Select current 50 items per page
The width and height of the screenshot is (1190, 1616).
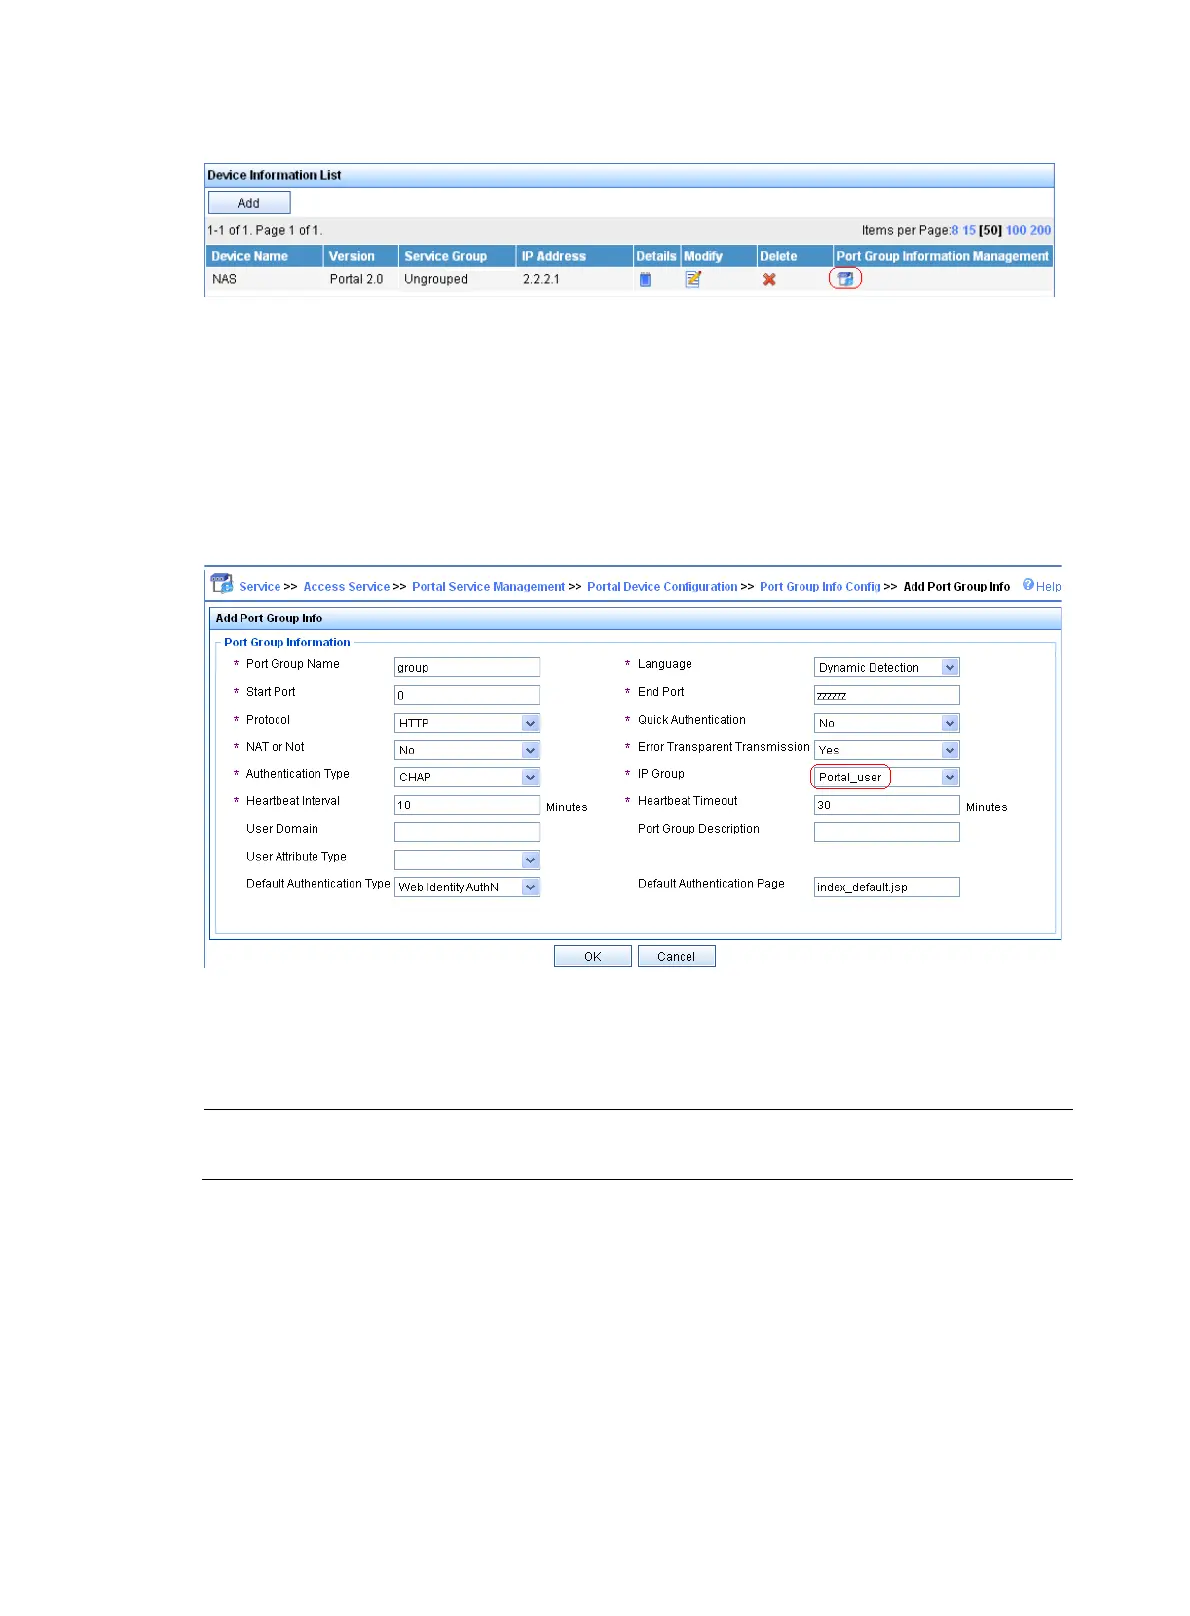[990, 230]
